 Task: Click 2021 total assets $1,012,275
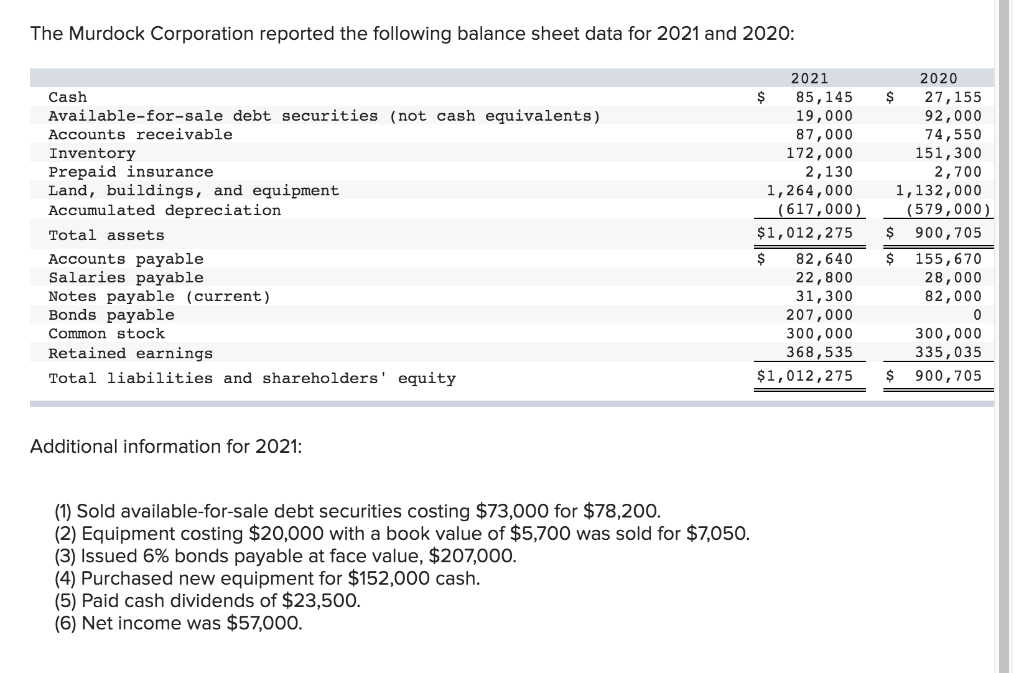tap(805, 233)
